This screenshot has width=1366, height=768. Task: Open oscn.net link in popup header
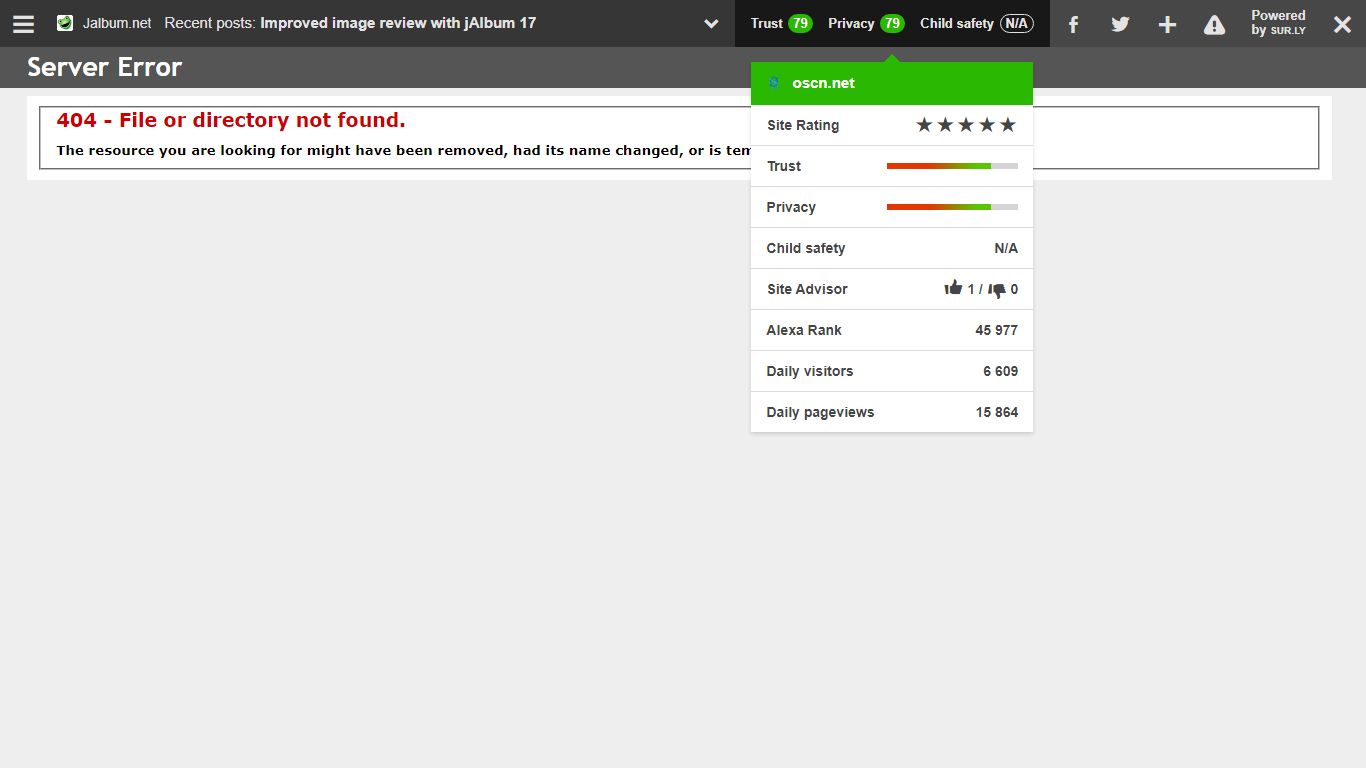824,83
